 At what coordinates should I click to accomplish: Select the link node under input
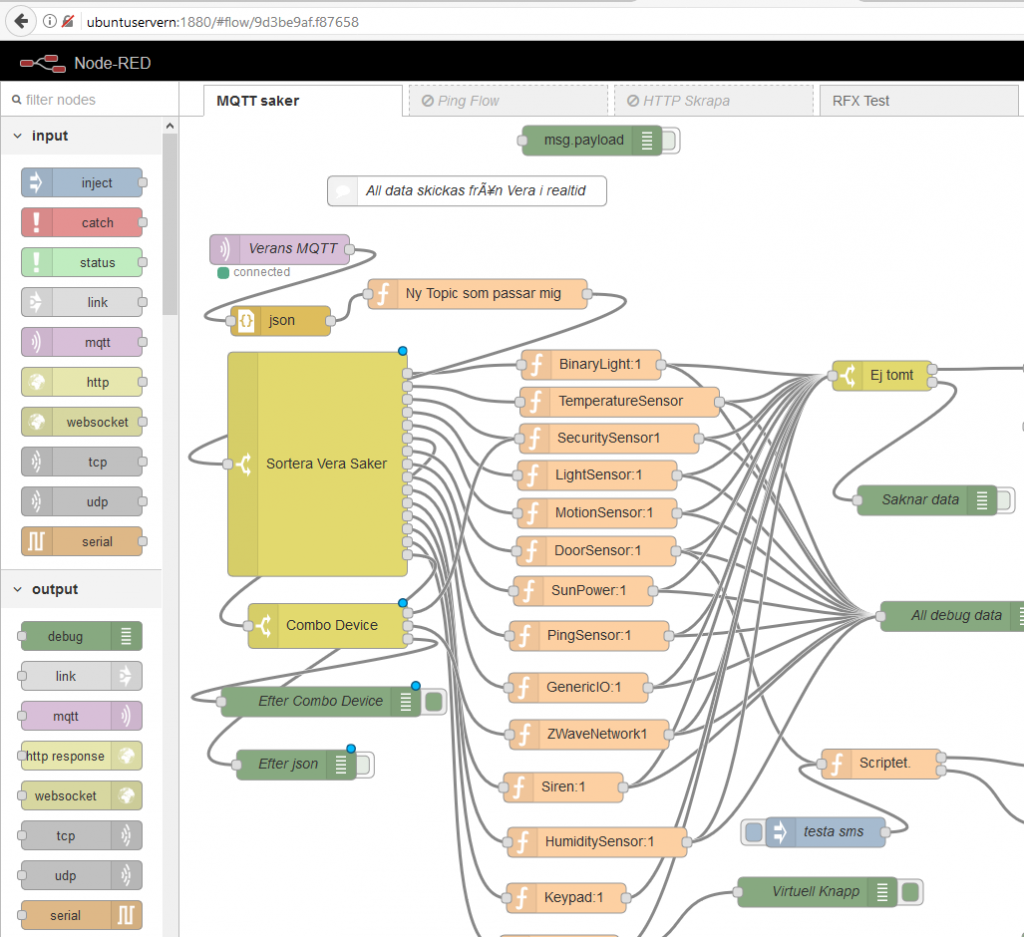82,302
